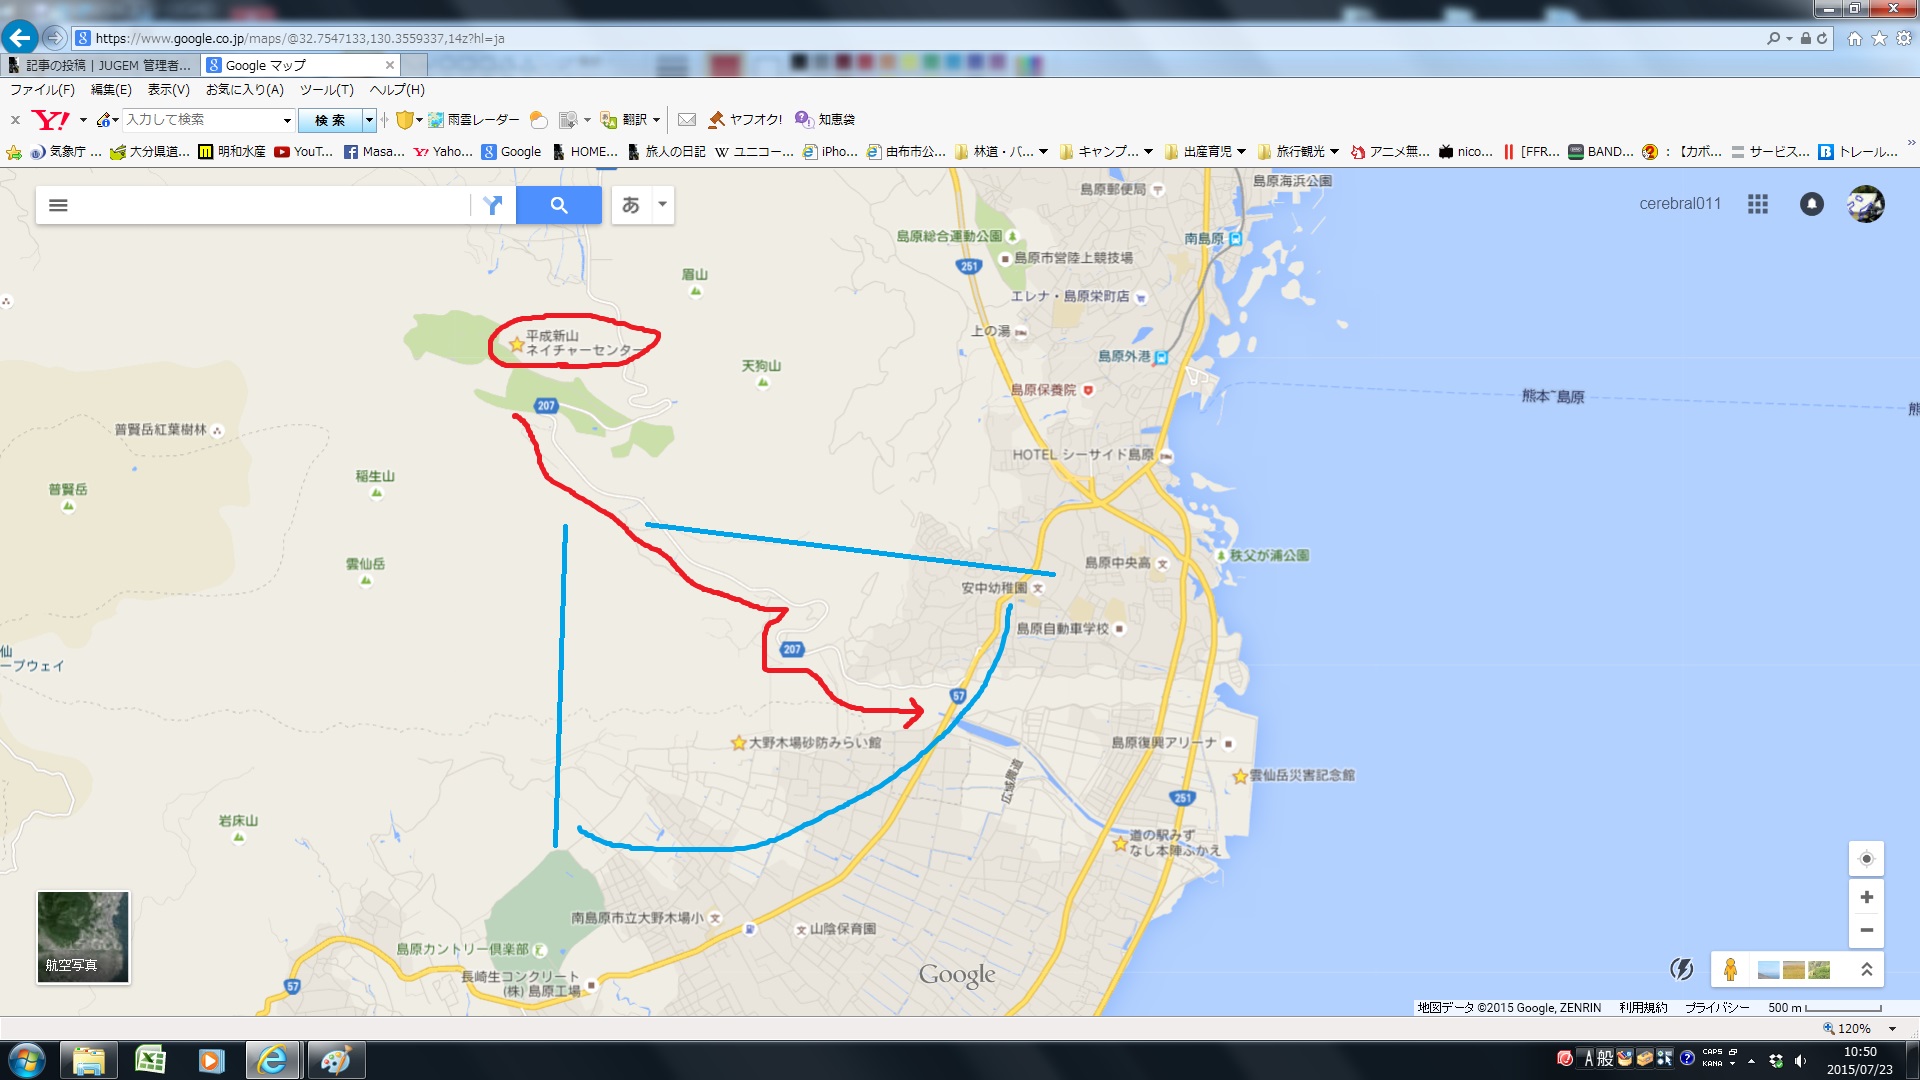Screen dimensions: 1920x1080
Task: Open the 雨雲レーダー toolbar link
Action: coord(474,120)
